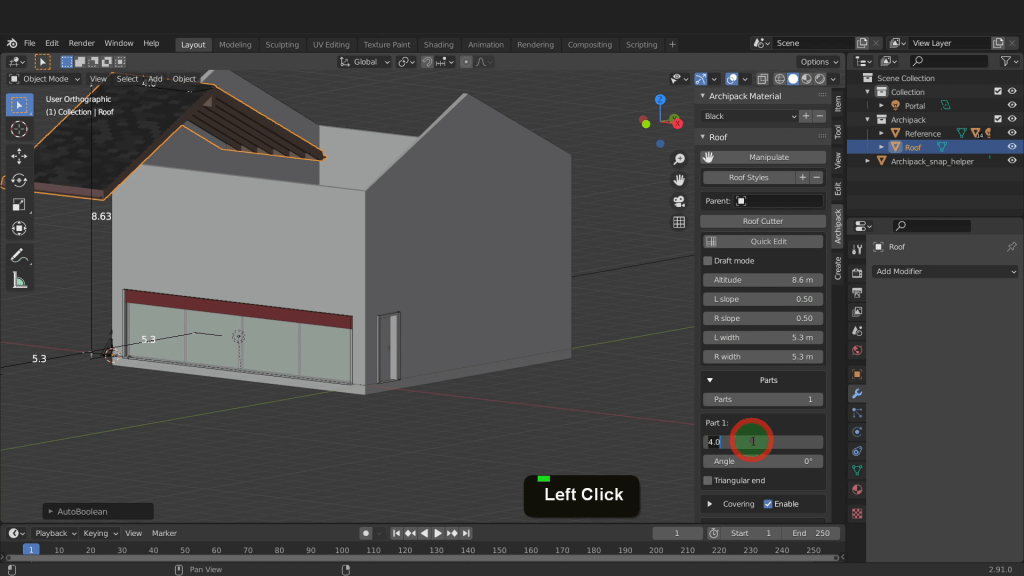Click the play animation button
Image resolution: width=1024 pixels, height=576 pixels.
tap(437, 533)
